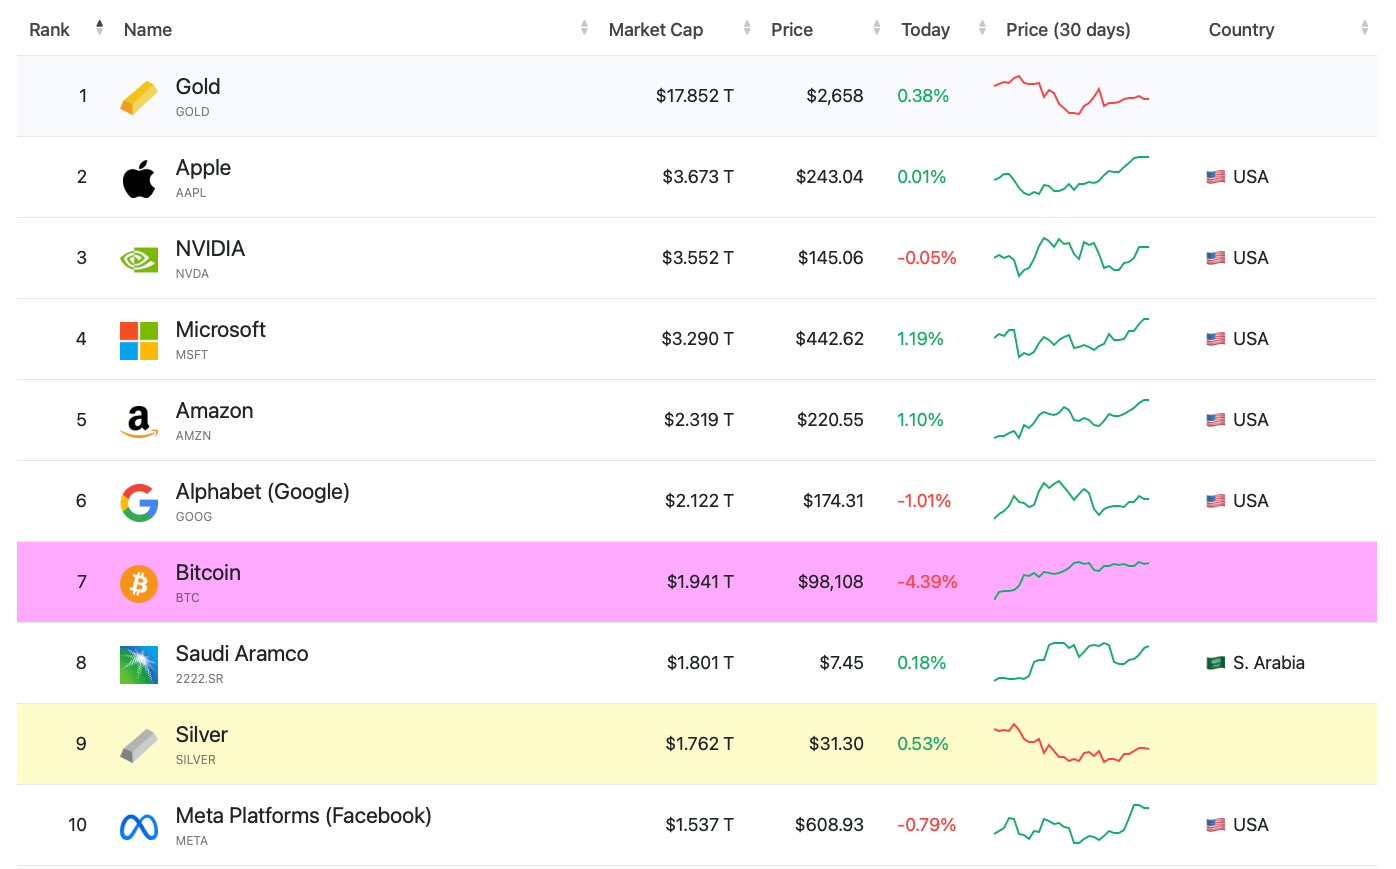
Task: Click the Today column header label
Action: [x=926, y=30]
